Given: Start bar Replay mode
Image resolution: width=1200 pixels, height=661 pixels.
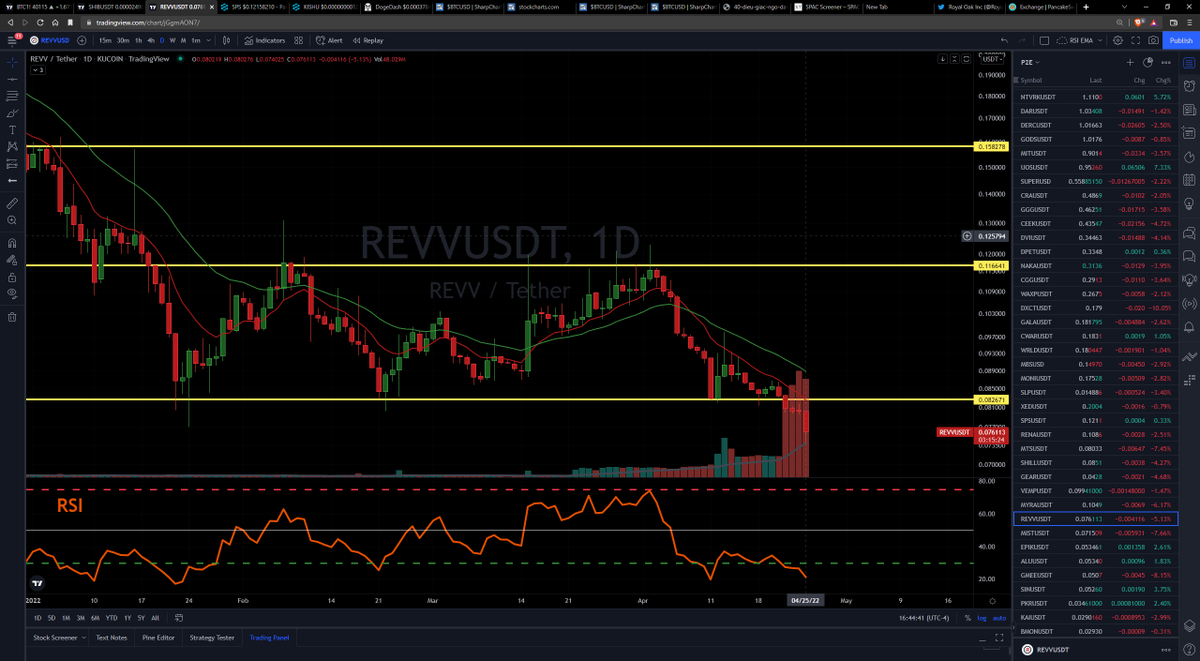Looking at the screenshot, I should click(368, 40).
